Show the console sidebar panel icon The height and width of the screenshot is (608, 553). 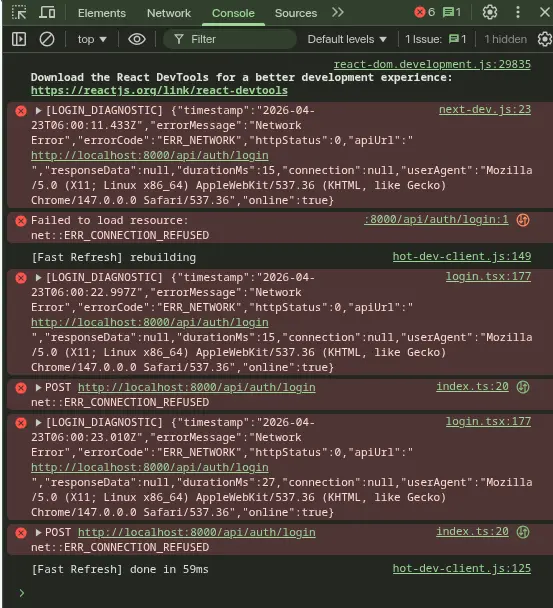click(x=19, y=39)
